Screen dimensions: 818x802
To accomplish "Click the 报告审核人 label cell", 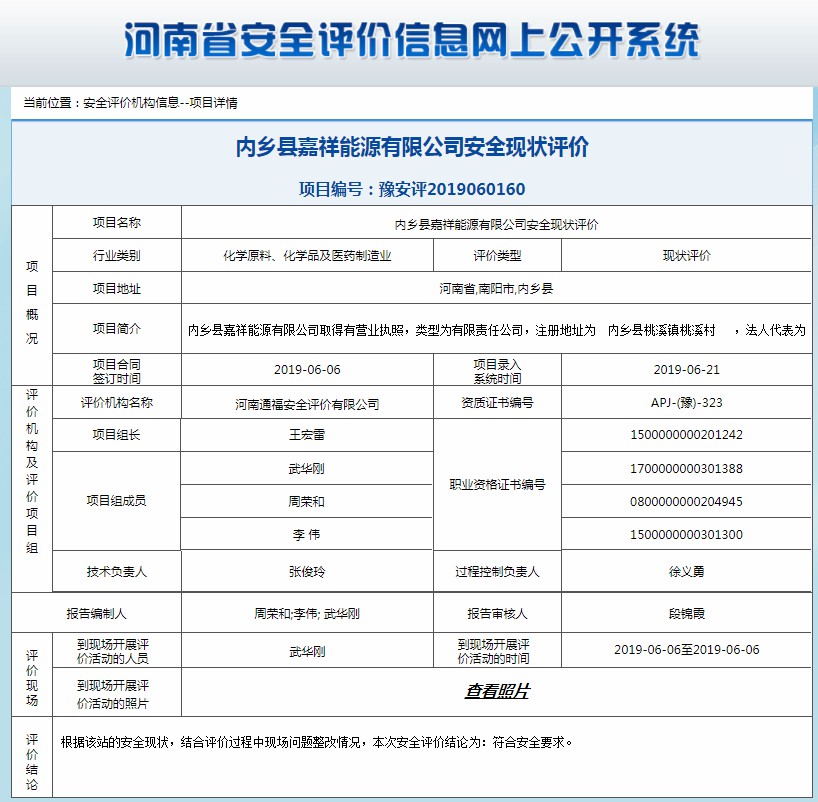I will click(497, 614).
